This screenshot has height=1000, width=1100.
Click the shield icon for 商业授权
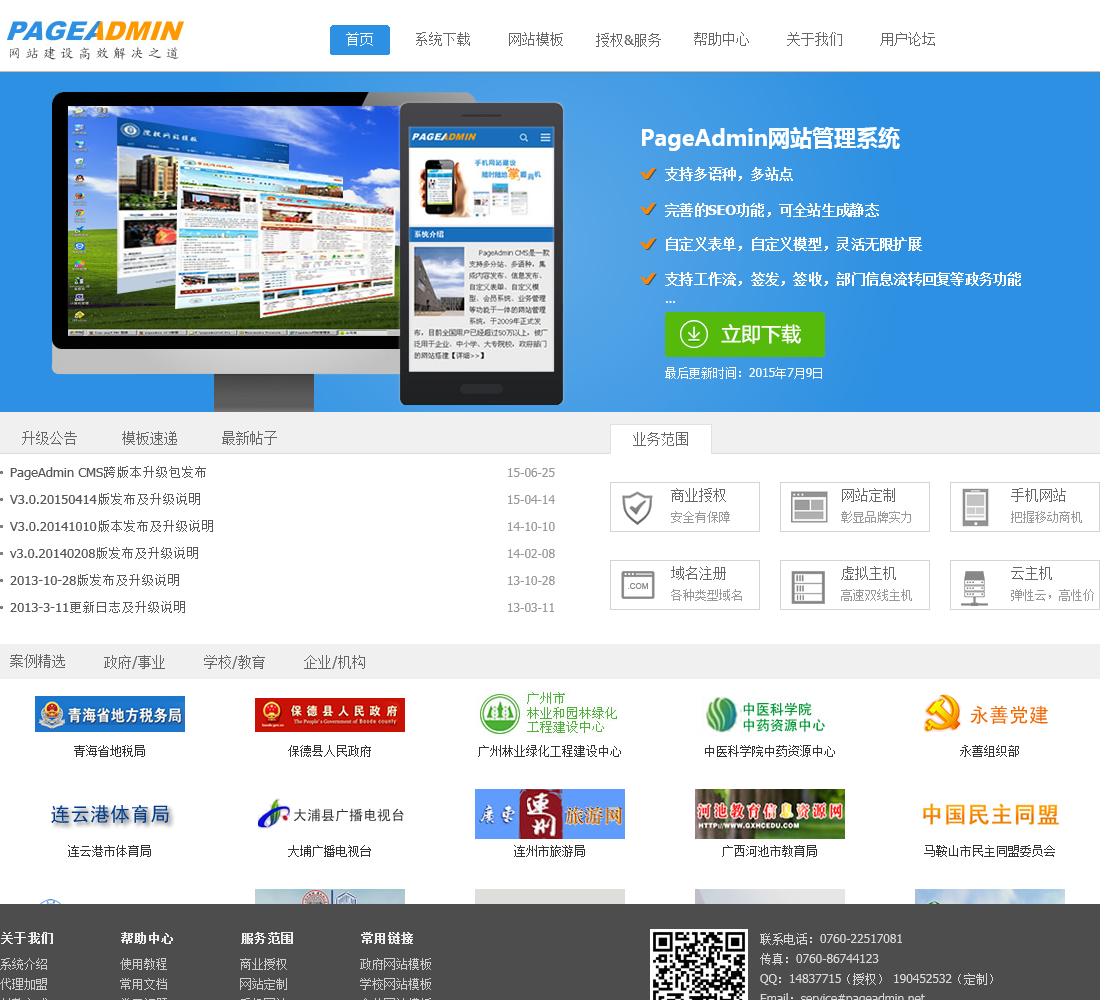pos(638,507)
